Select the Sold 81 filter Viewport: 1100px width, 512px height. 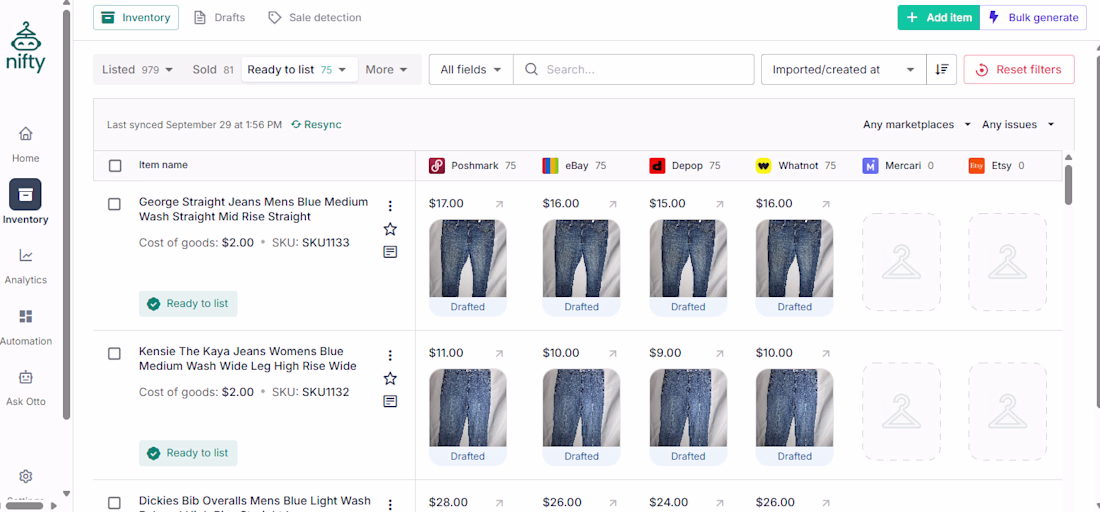[x=213, y=69]
